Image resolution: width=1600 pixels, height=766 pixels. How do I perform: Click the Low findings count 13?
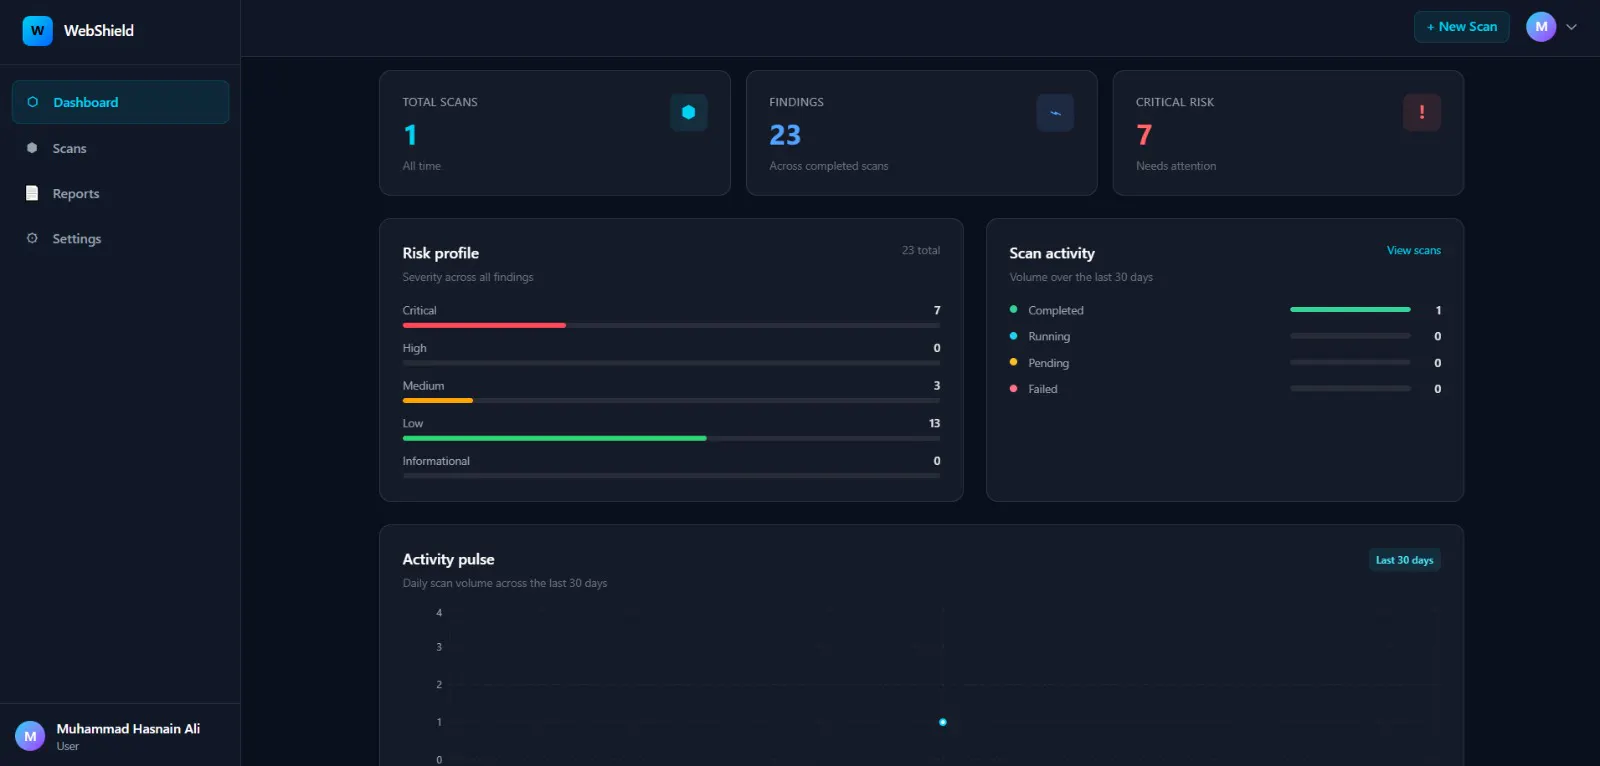[934, 423]
